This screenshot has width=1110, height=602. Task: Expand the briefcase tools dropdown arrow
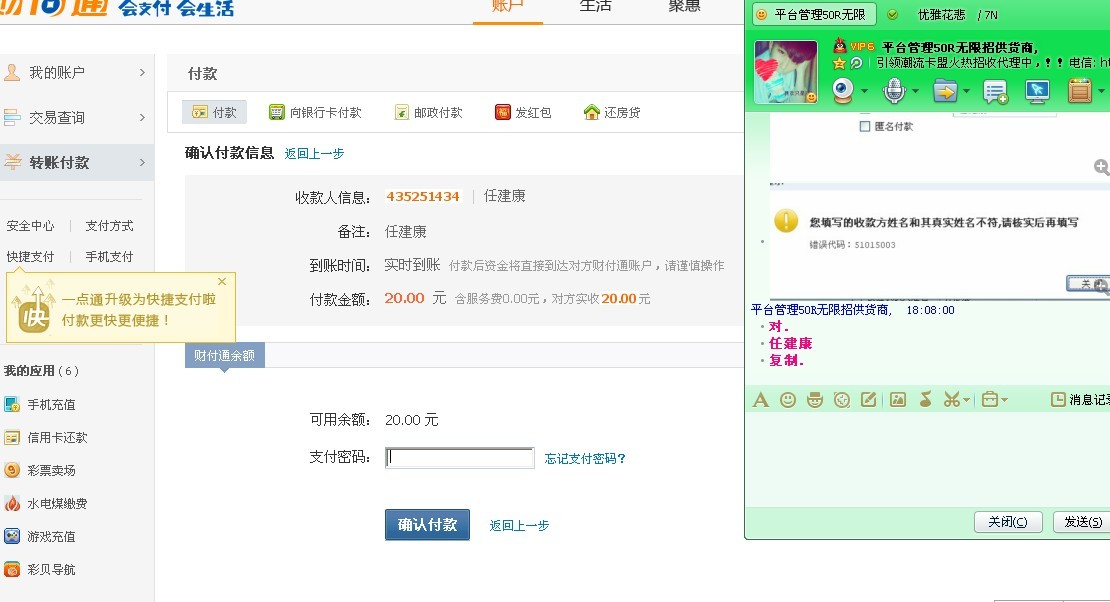pyautogui.click(x=1005, y=401)
